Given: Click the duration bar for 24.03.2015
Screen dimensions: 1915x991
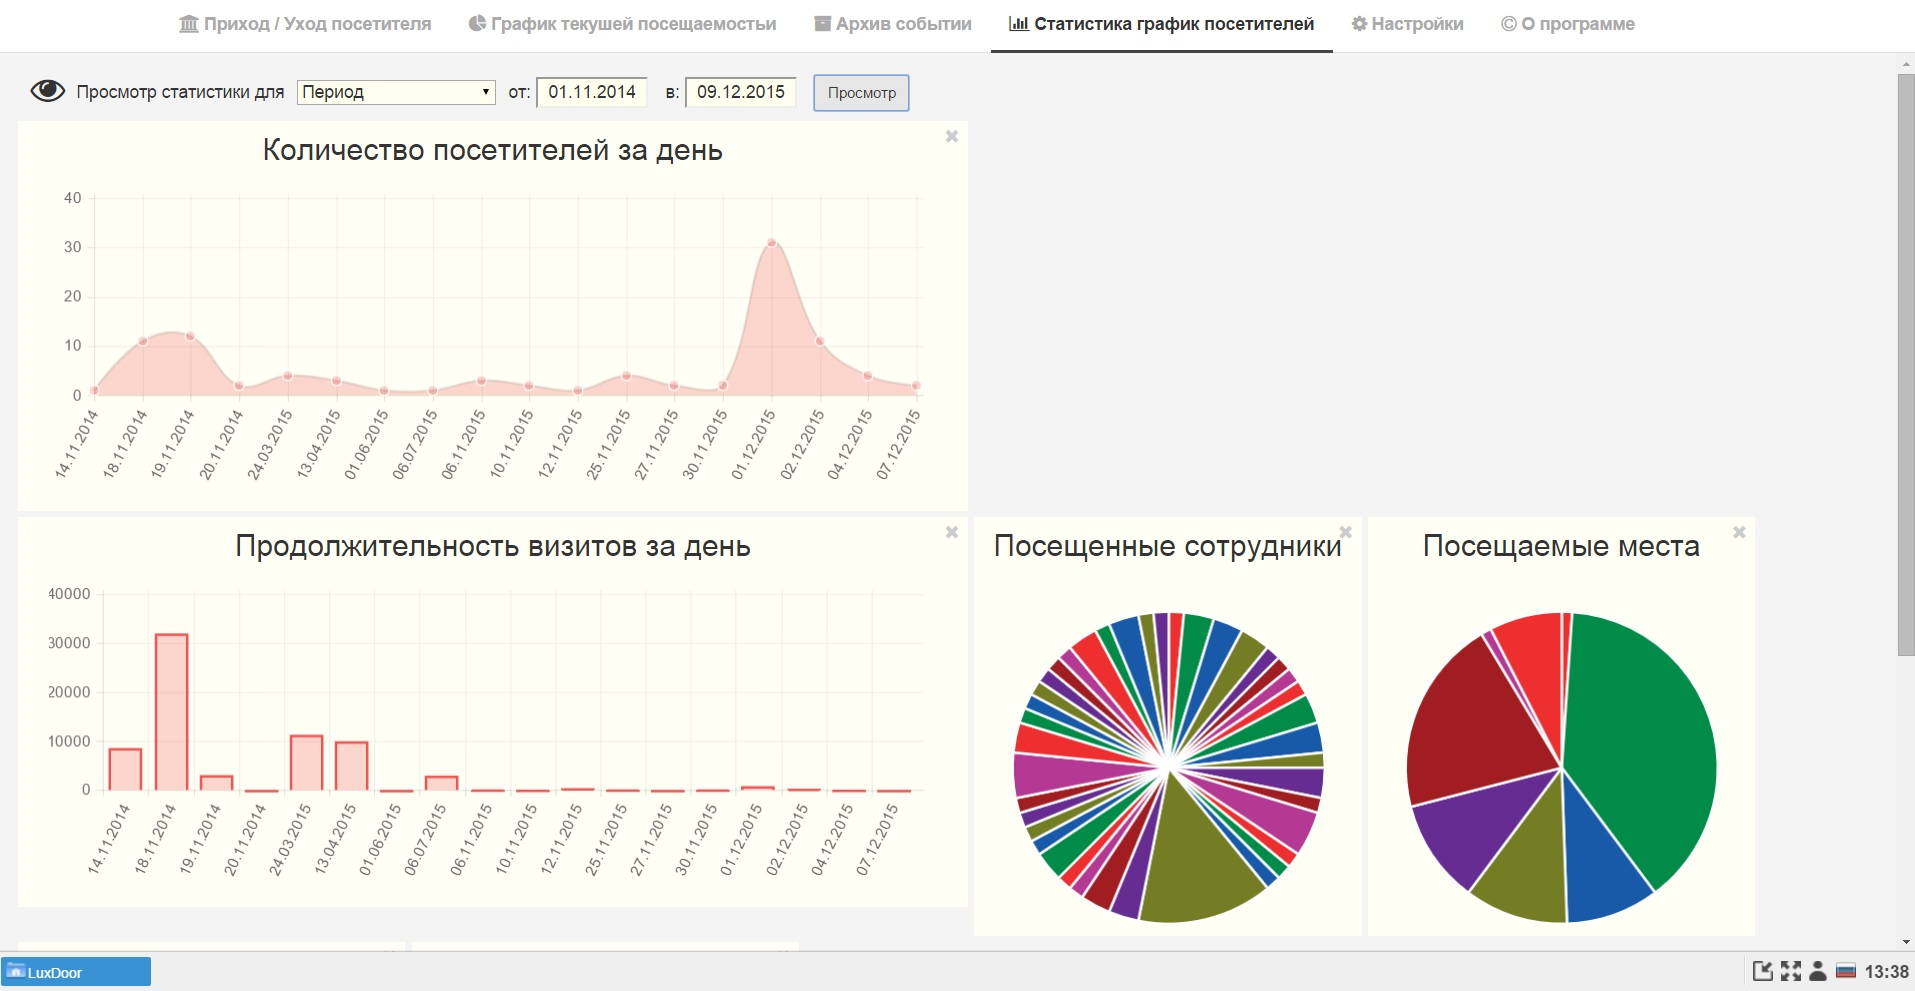Looking at the screenshot, I should click(x=306, y=763).
